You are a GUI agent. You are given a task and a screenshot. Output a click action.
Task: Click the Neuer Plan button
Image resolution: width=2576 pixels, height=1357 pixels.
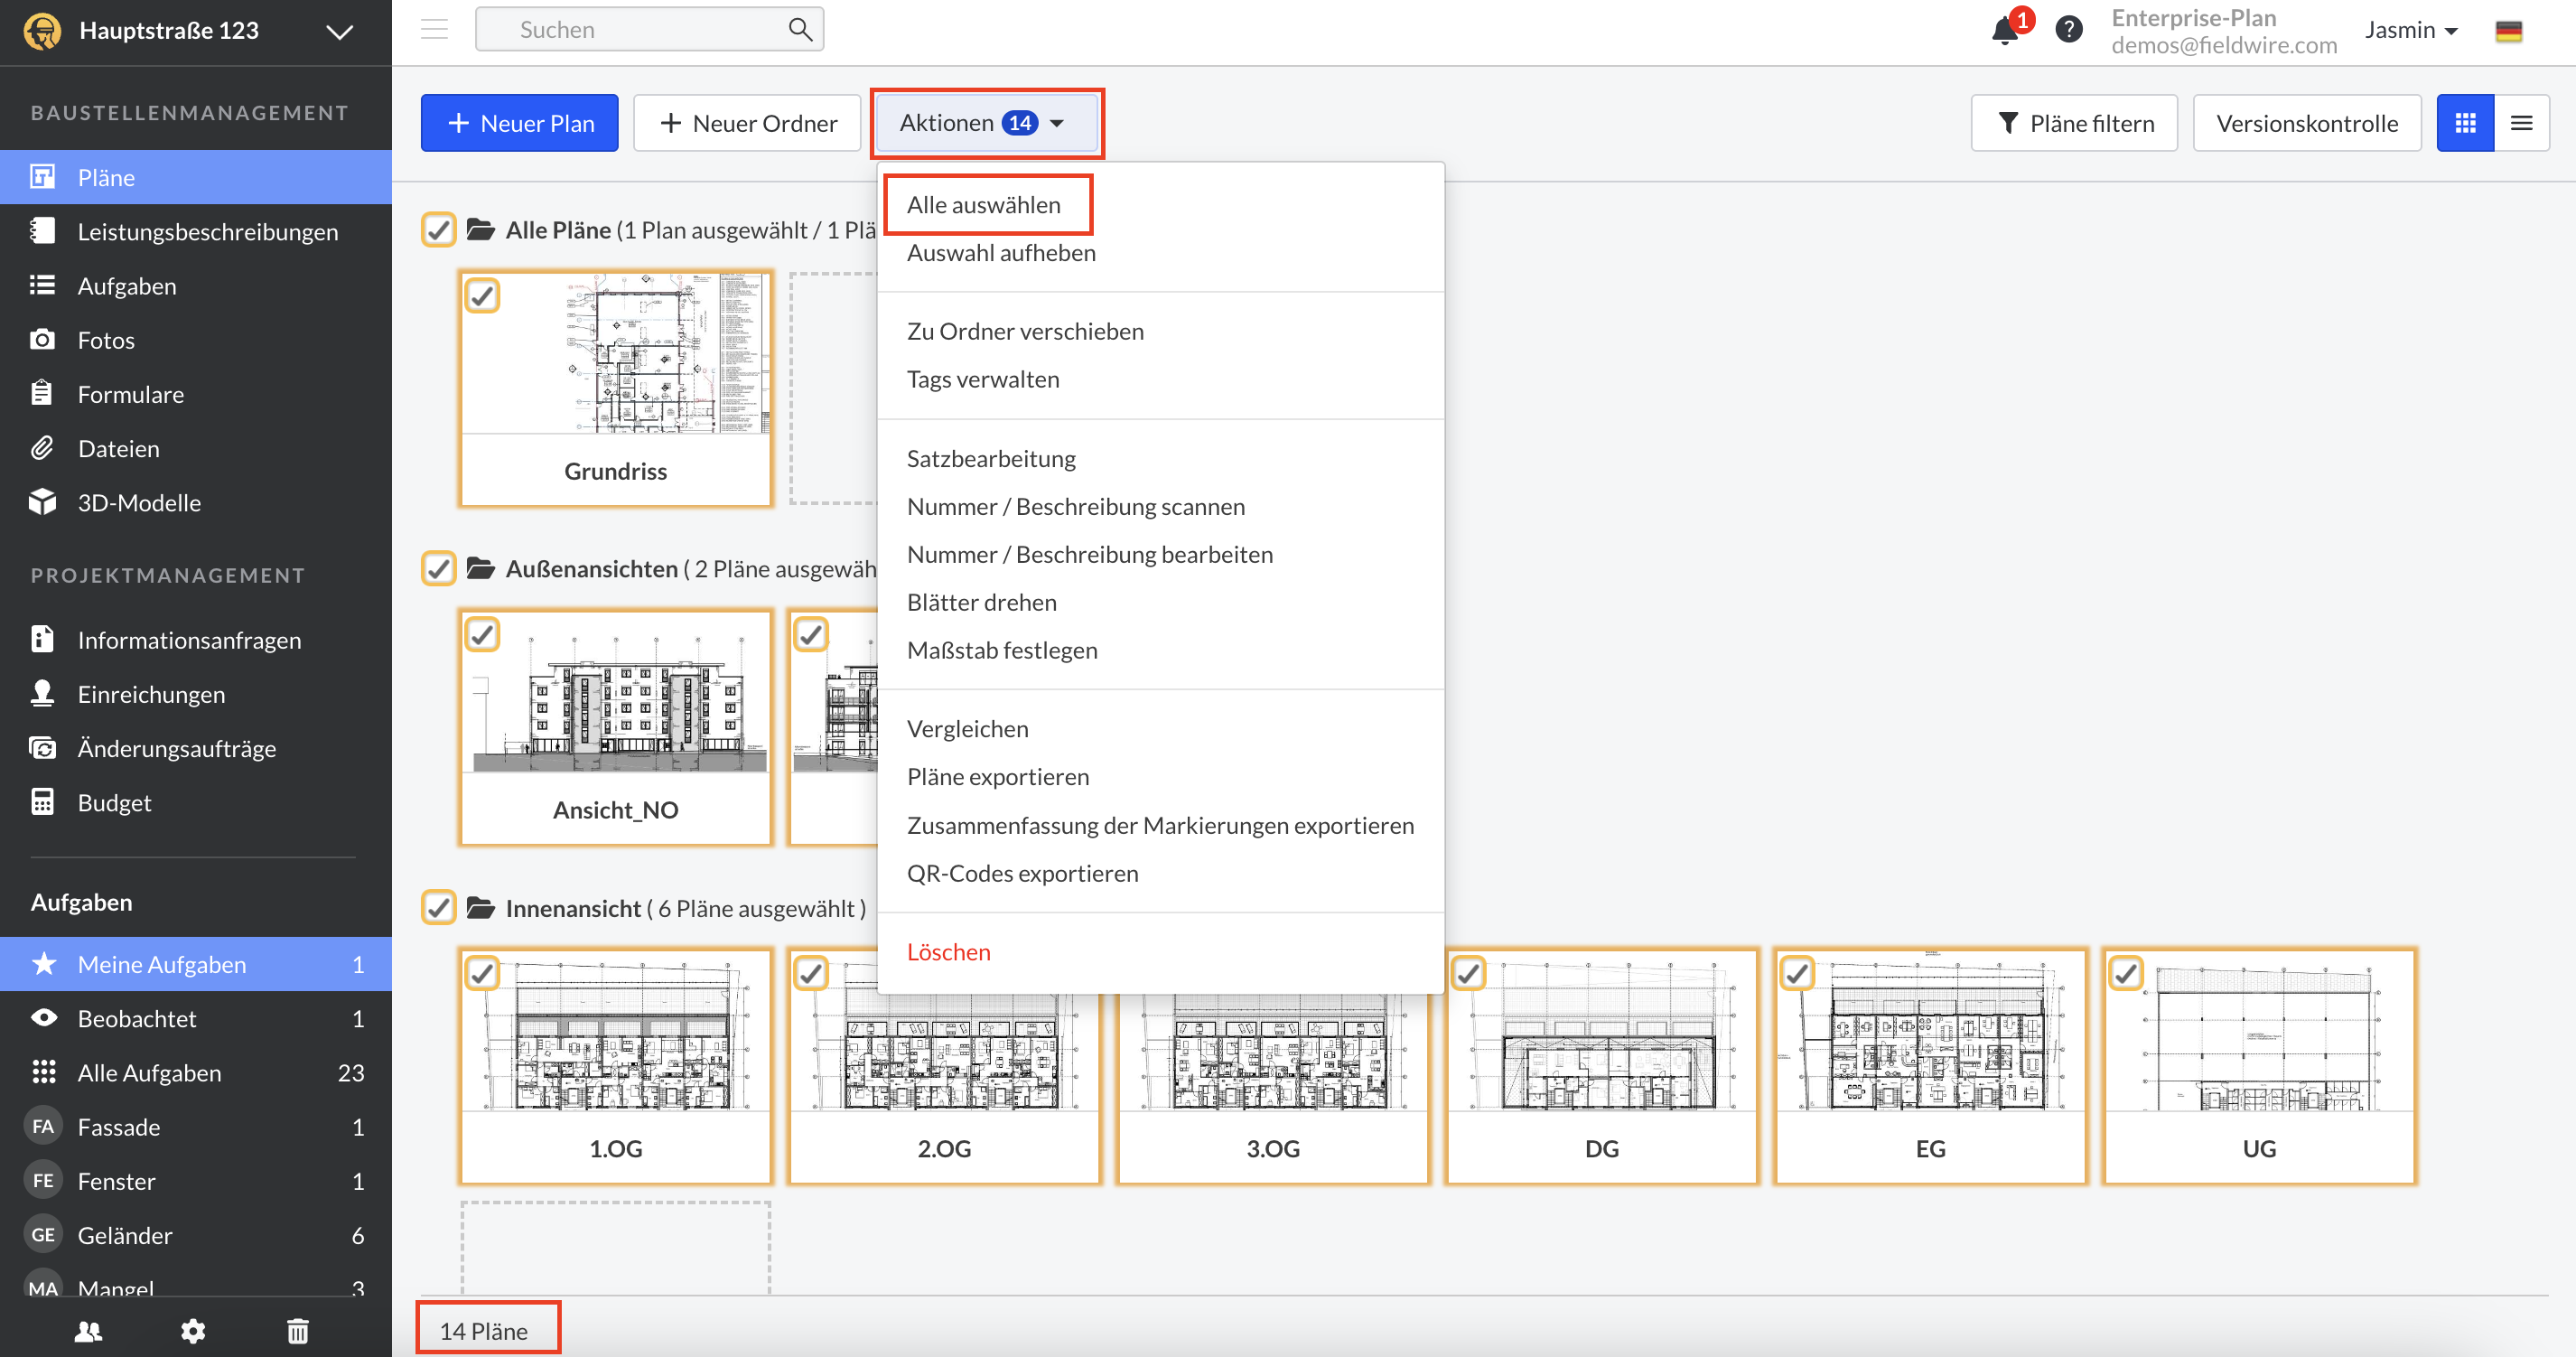[x=520, y=123]
